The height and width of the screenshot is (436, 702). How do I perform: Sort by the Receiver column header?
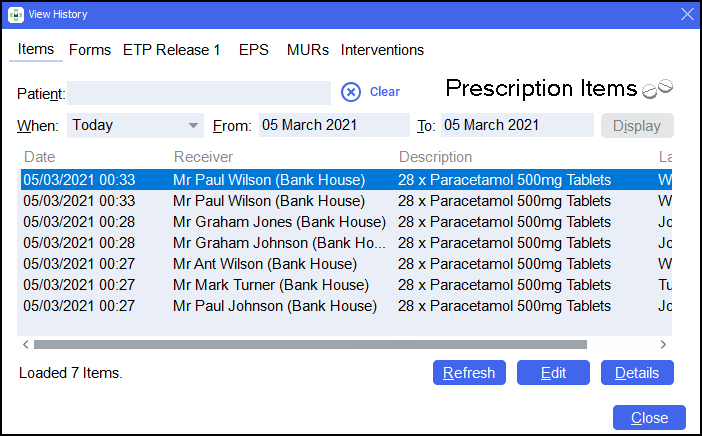click(203, 157)
